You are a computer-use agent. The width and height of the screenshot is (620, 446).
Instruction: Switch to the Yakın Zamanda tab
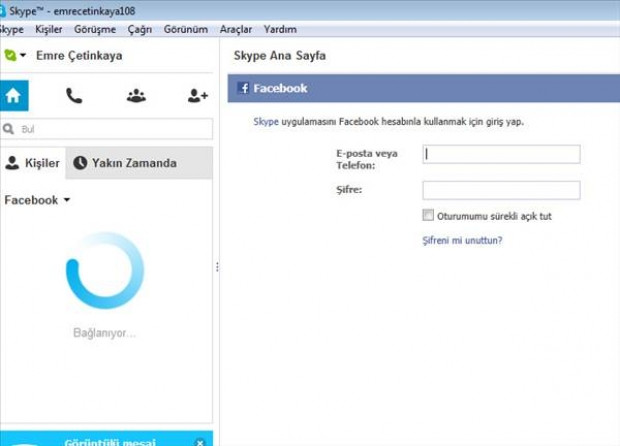tap(139, 163)
